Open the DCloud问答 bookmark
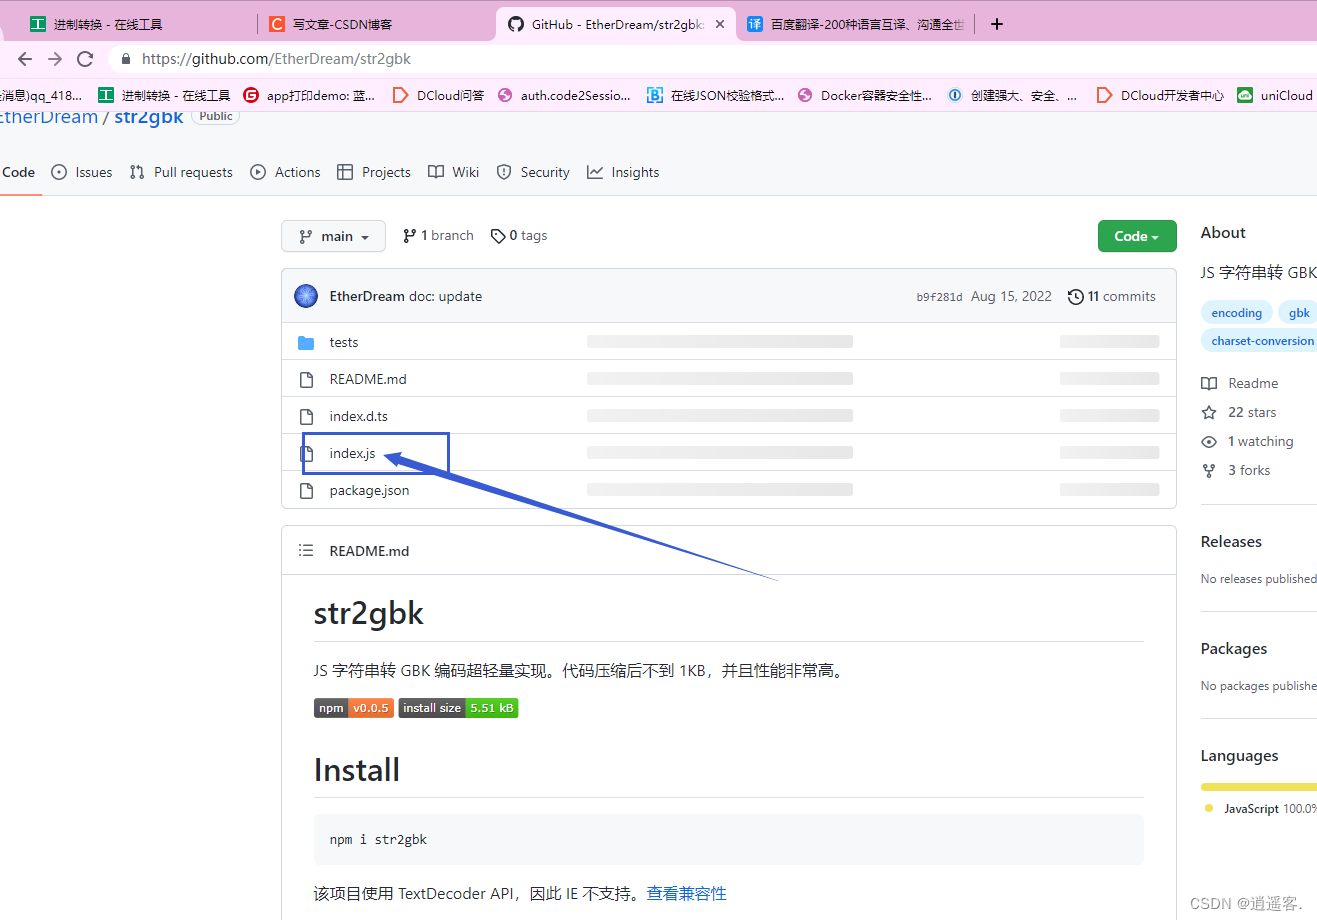 tap(438, 95)
